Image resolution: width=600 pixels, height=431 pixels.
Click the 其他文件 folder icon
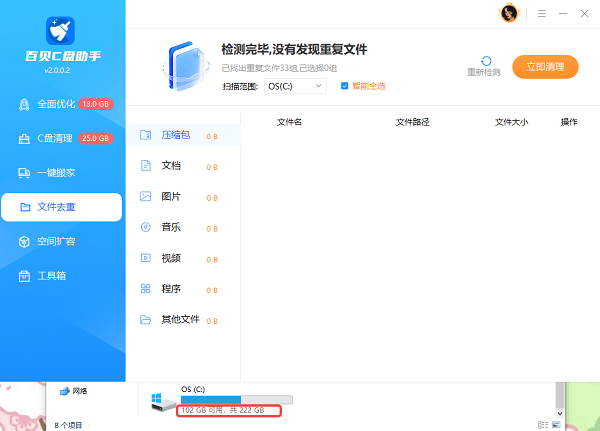pyautogui.click(x=145, y=320)
